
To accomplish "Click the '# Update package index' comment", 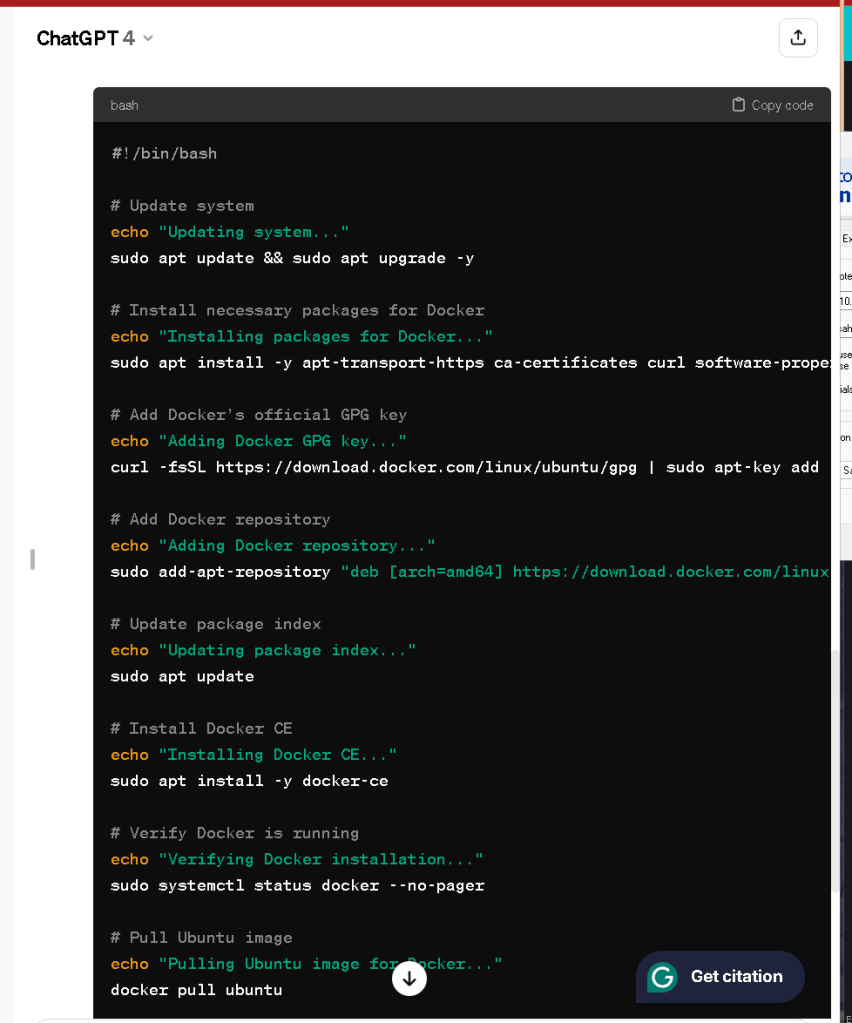I will coord(216,624).
